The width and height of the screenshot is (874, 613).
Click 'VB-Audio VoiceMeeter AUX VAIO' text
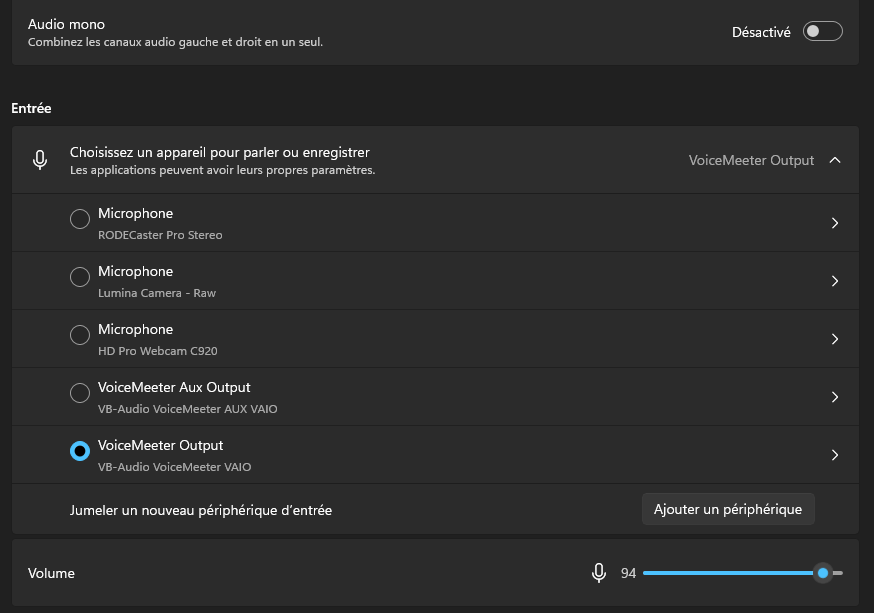pos(187,409)
